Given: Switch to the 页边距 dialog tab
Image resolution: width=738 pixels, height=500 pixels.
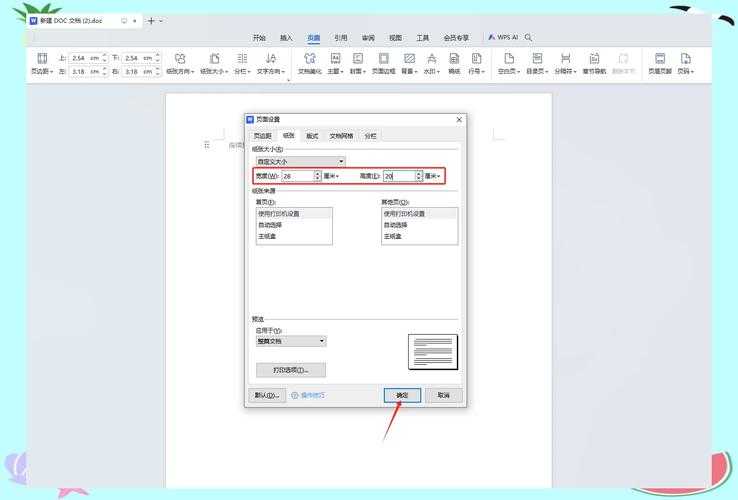Looking at the screenshot, I should 262,135.
